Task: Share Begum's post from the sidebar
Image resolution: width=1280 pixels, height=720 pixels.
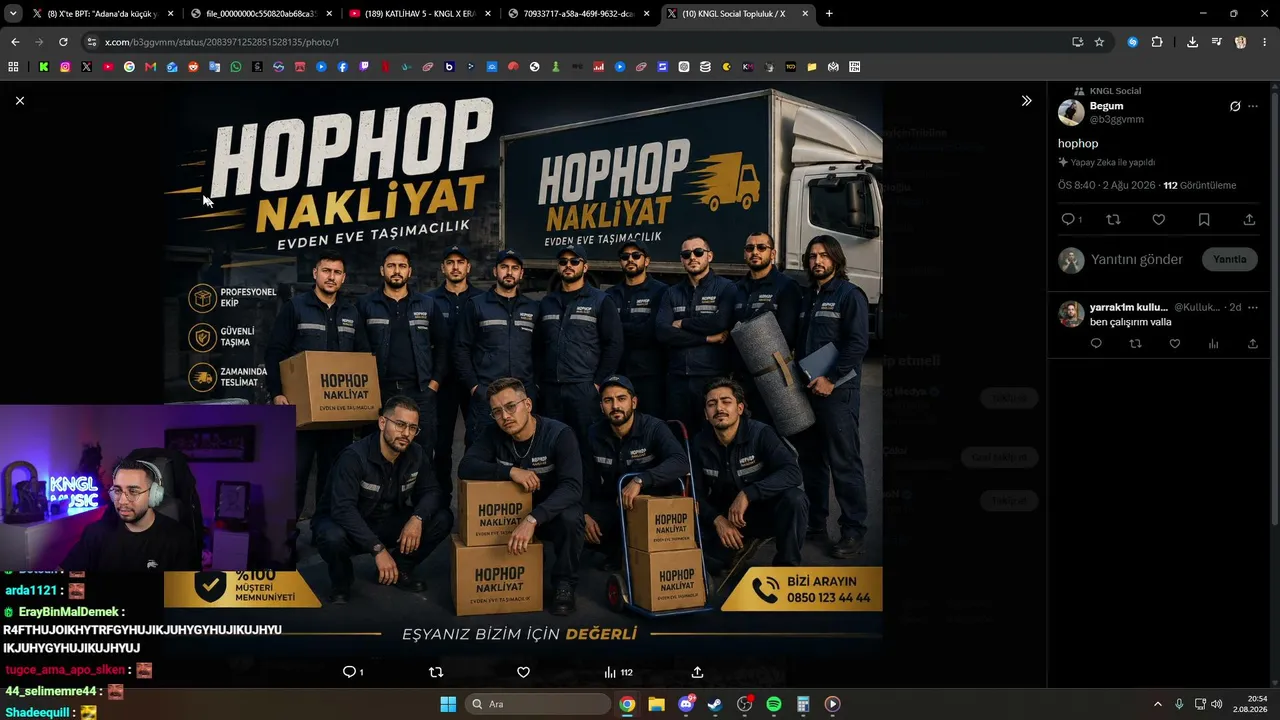Action: click(1249, 220)
